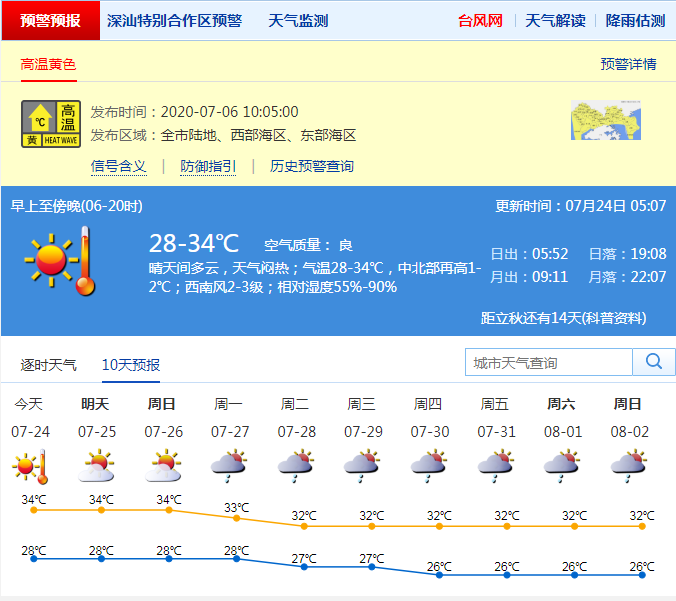Click the magnifier search button

pos(654,362)
